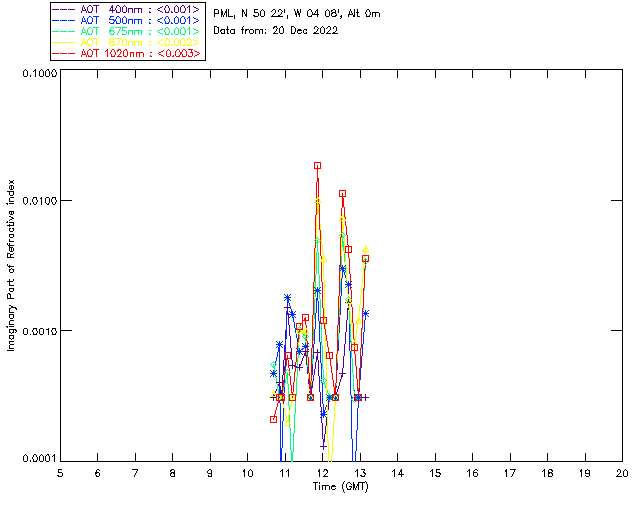
Task: Click the AOT 675nm legend entry
Action: pyautogui.click(x=127, y=31)
